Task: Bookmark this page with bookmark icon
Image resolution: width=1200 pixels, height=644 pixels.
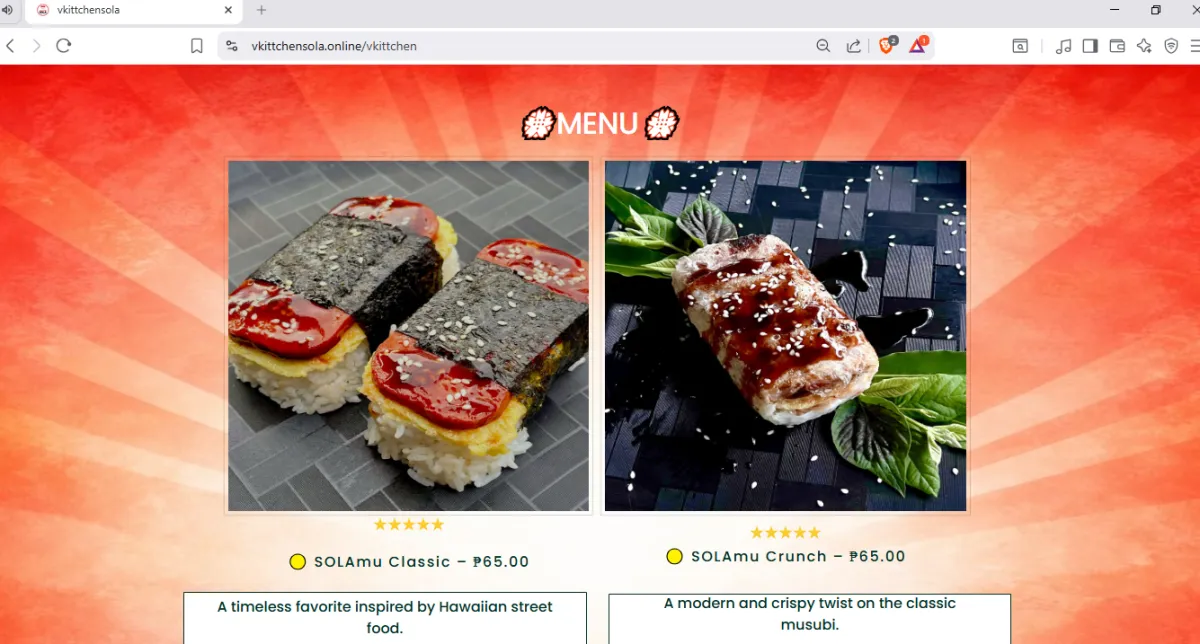Action: (197, 46)
